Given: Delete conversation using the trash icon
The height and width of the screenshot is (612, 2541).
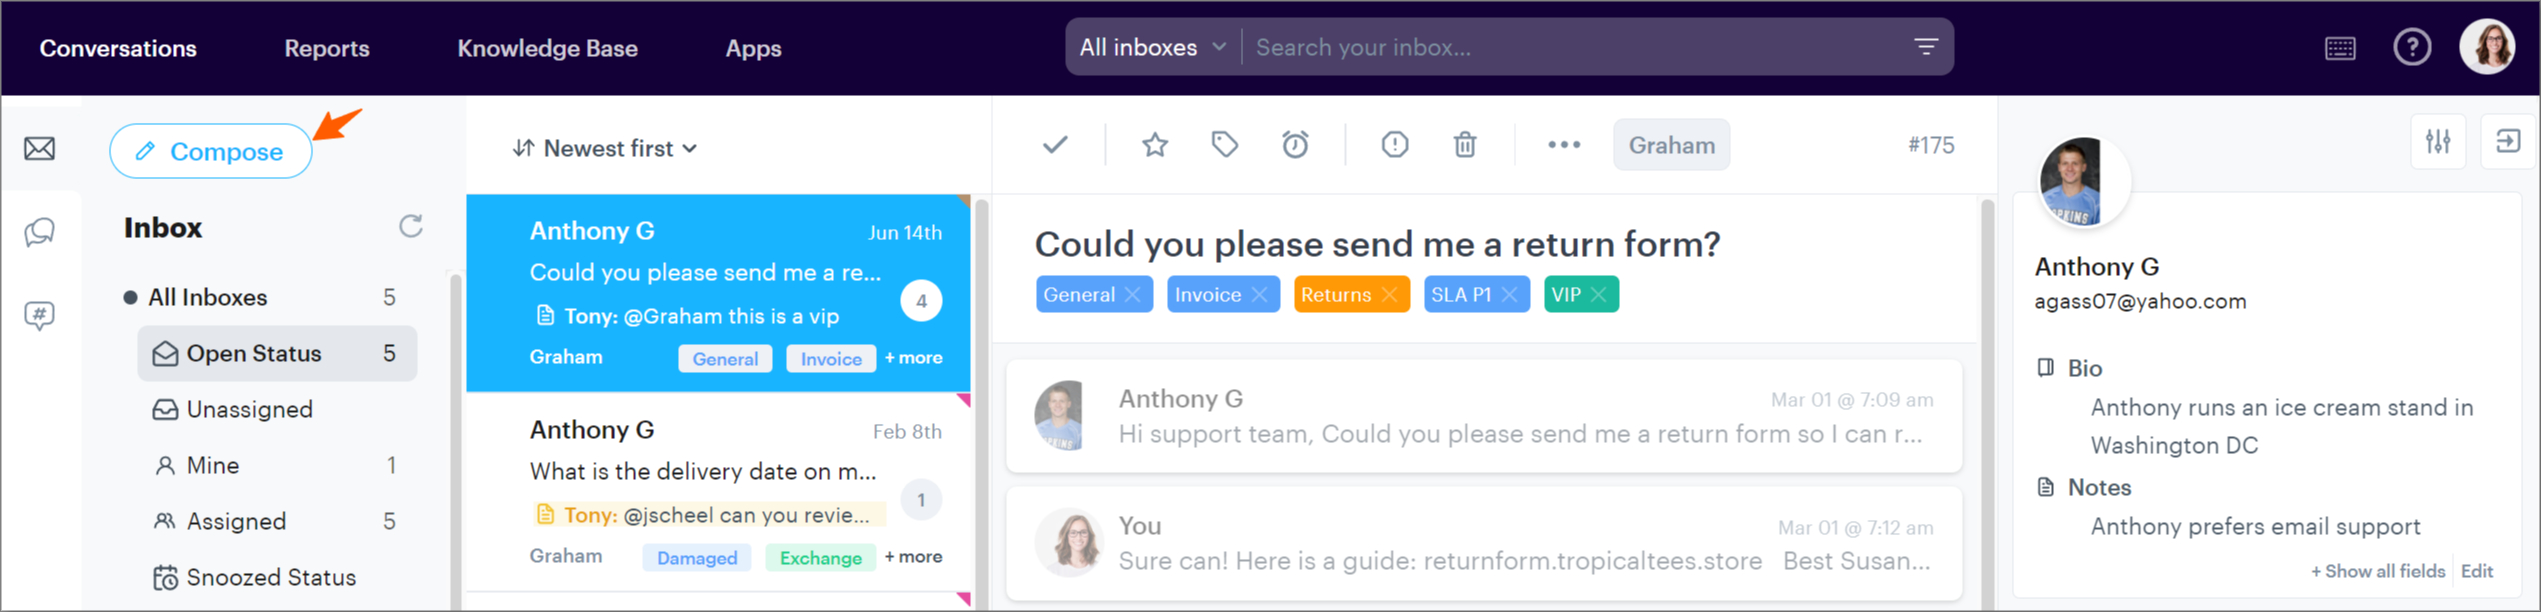Looking at the screenshot, I should point(1465,146).
